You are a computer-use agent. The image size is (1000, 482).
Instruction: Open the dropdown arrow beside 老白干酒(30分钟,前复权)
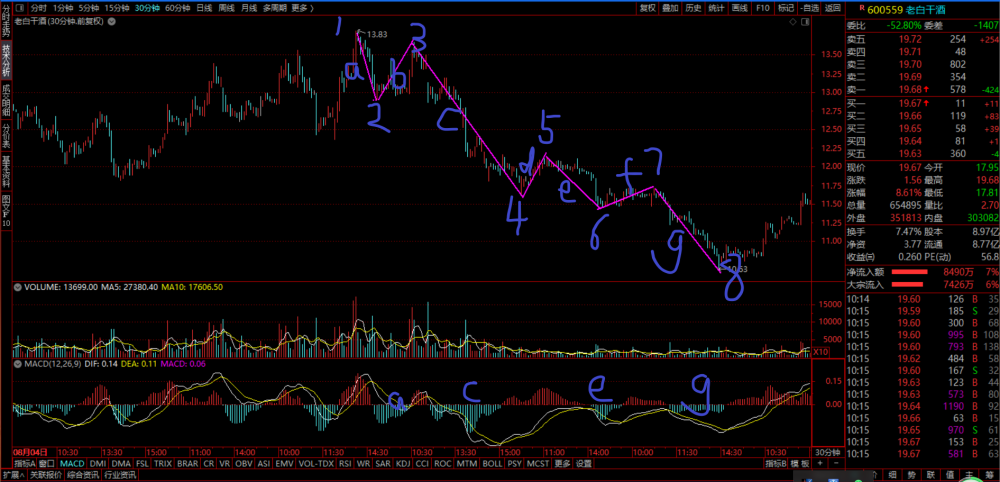click(112, 22)
